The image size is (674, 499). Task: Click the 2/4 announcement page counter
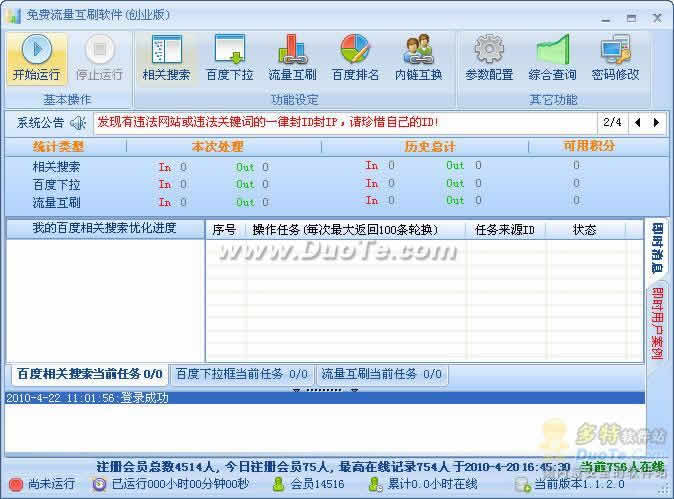coord(612,122)
